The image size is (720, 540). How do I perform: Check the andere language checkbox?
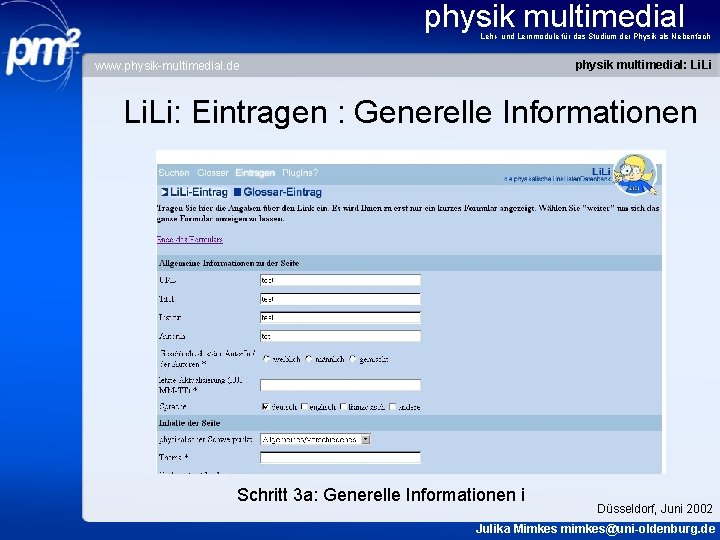coord(393,406)
